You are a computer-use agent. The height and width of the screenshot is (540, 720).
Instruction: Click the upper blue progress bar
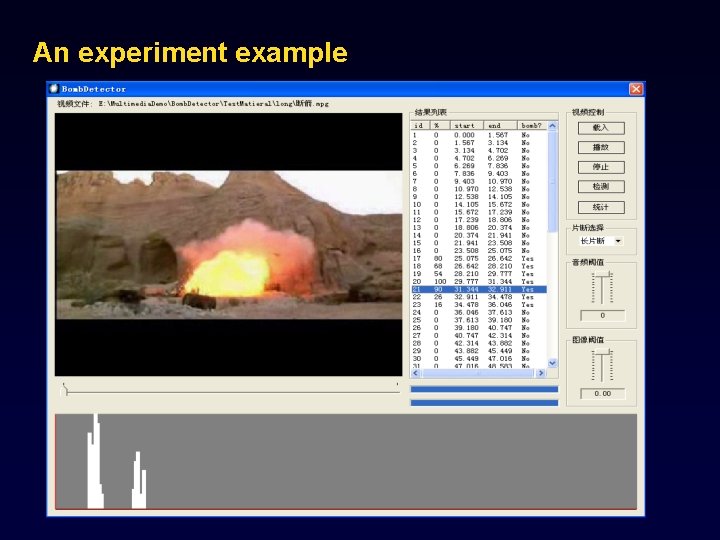pyautogui.click(x=484, y=389)
